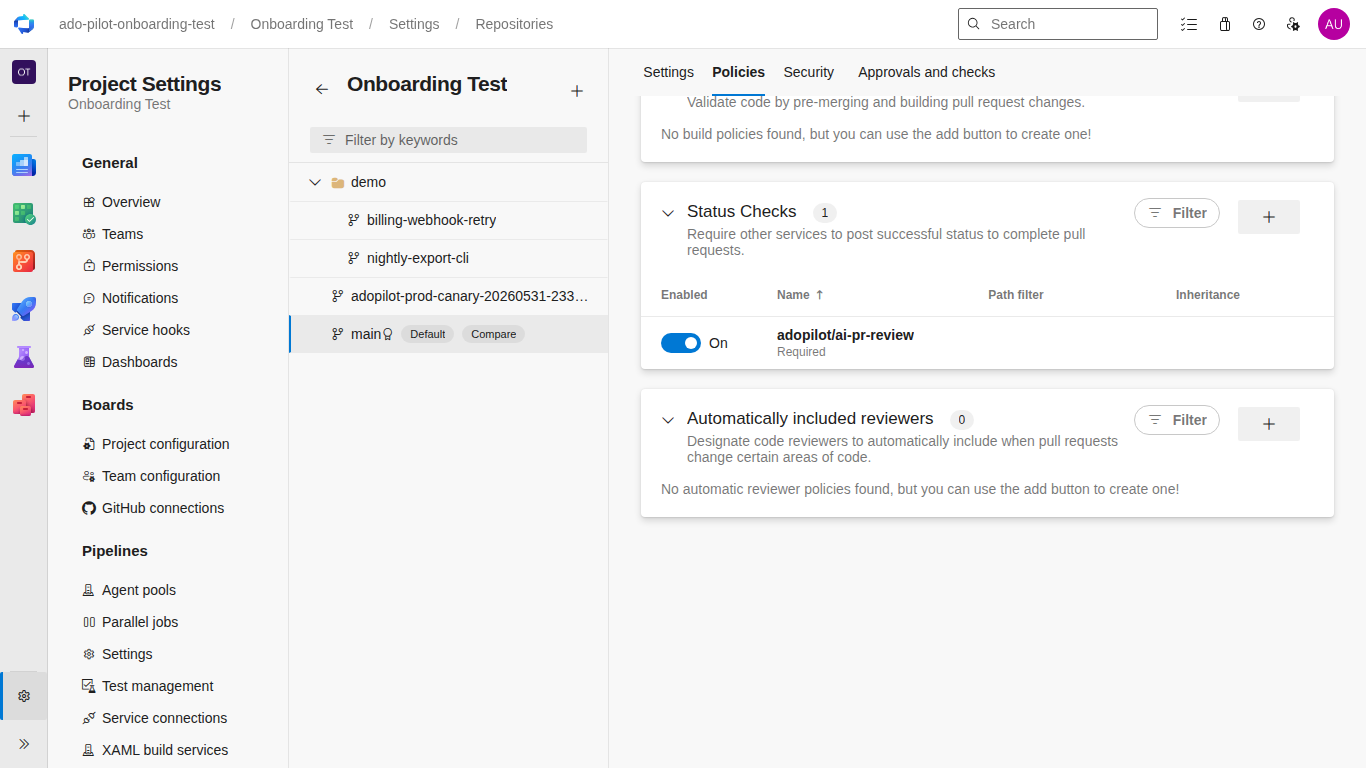Click the Onboarding Test breadcrumb link
The image size is (1366, 768).
point(302,24)
